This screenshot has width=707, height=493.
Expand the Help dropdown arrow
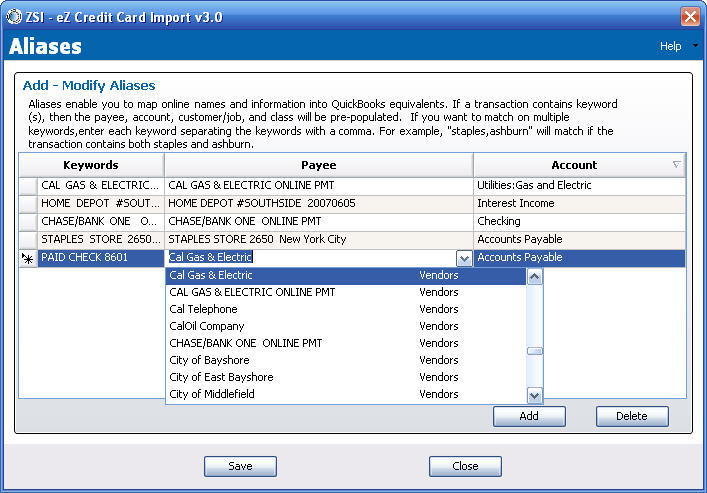point(695,46)
